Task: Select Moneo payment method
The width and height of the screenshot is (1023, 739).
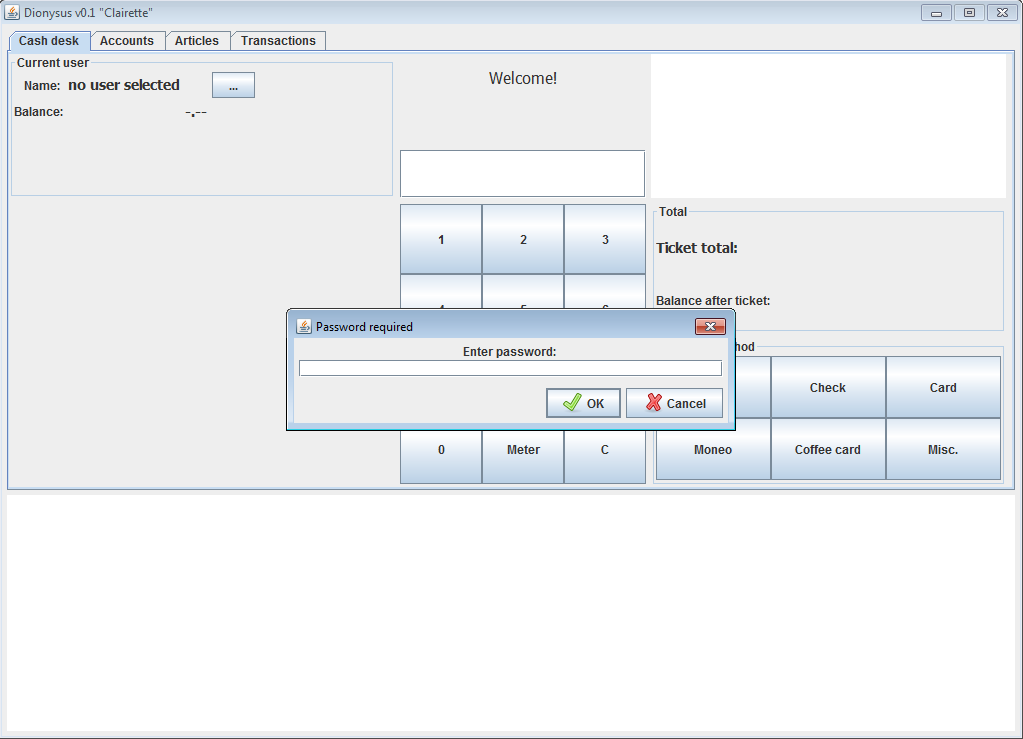Action: point(713,449)
